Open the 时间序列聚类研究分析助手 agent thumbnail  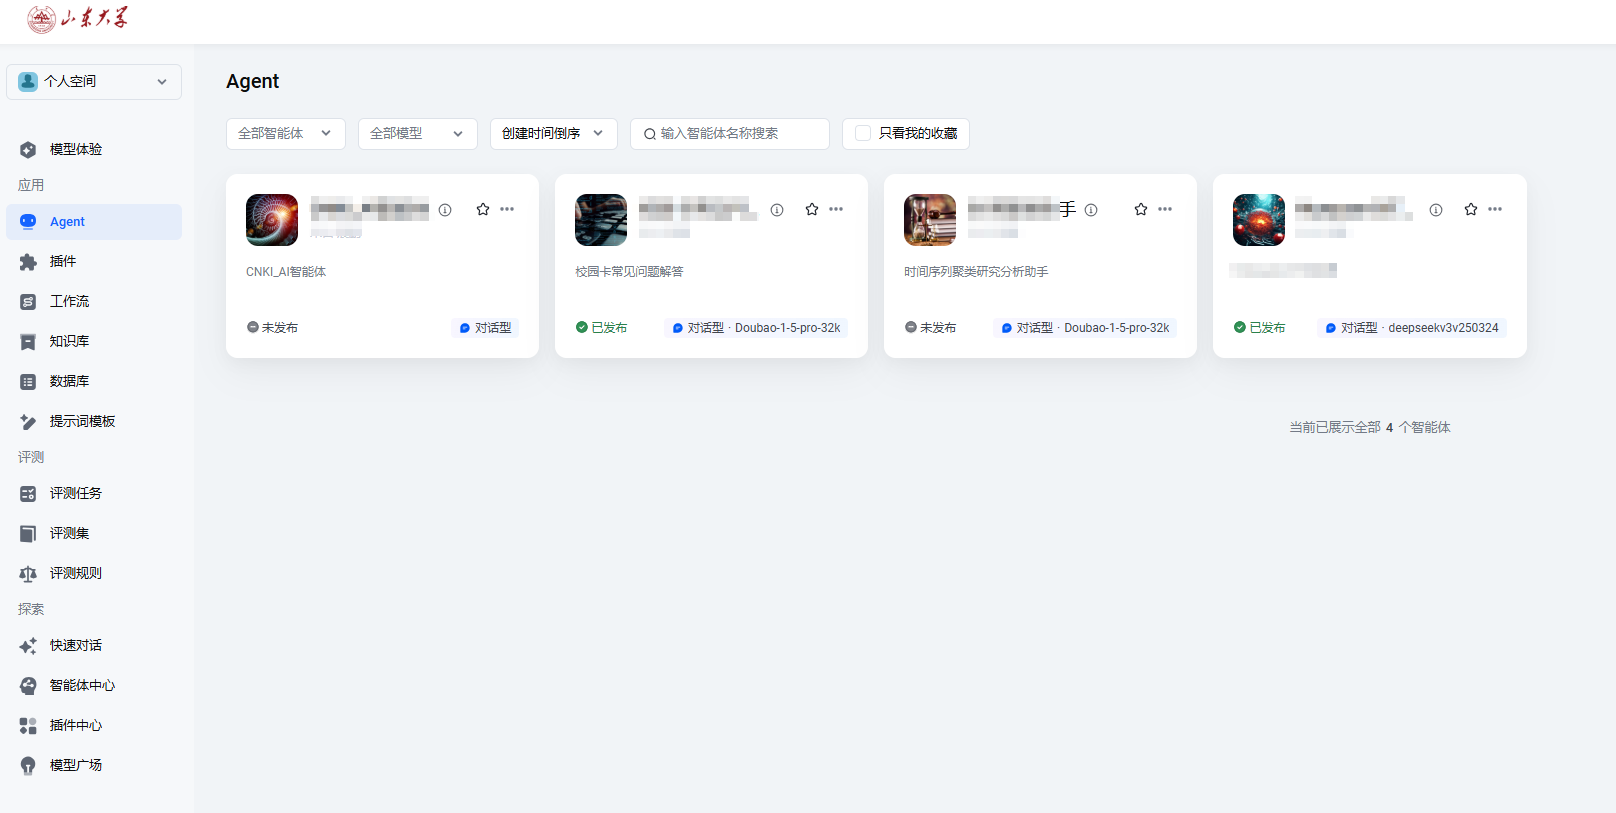[x=929, y=220]
